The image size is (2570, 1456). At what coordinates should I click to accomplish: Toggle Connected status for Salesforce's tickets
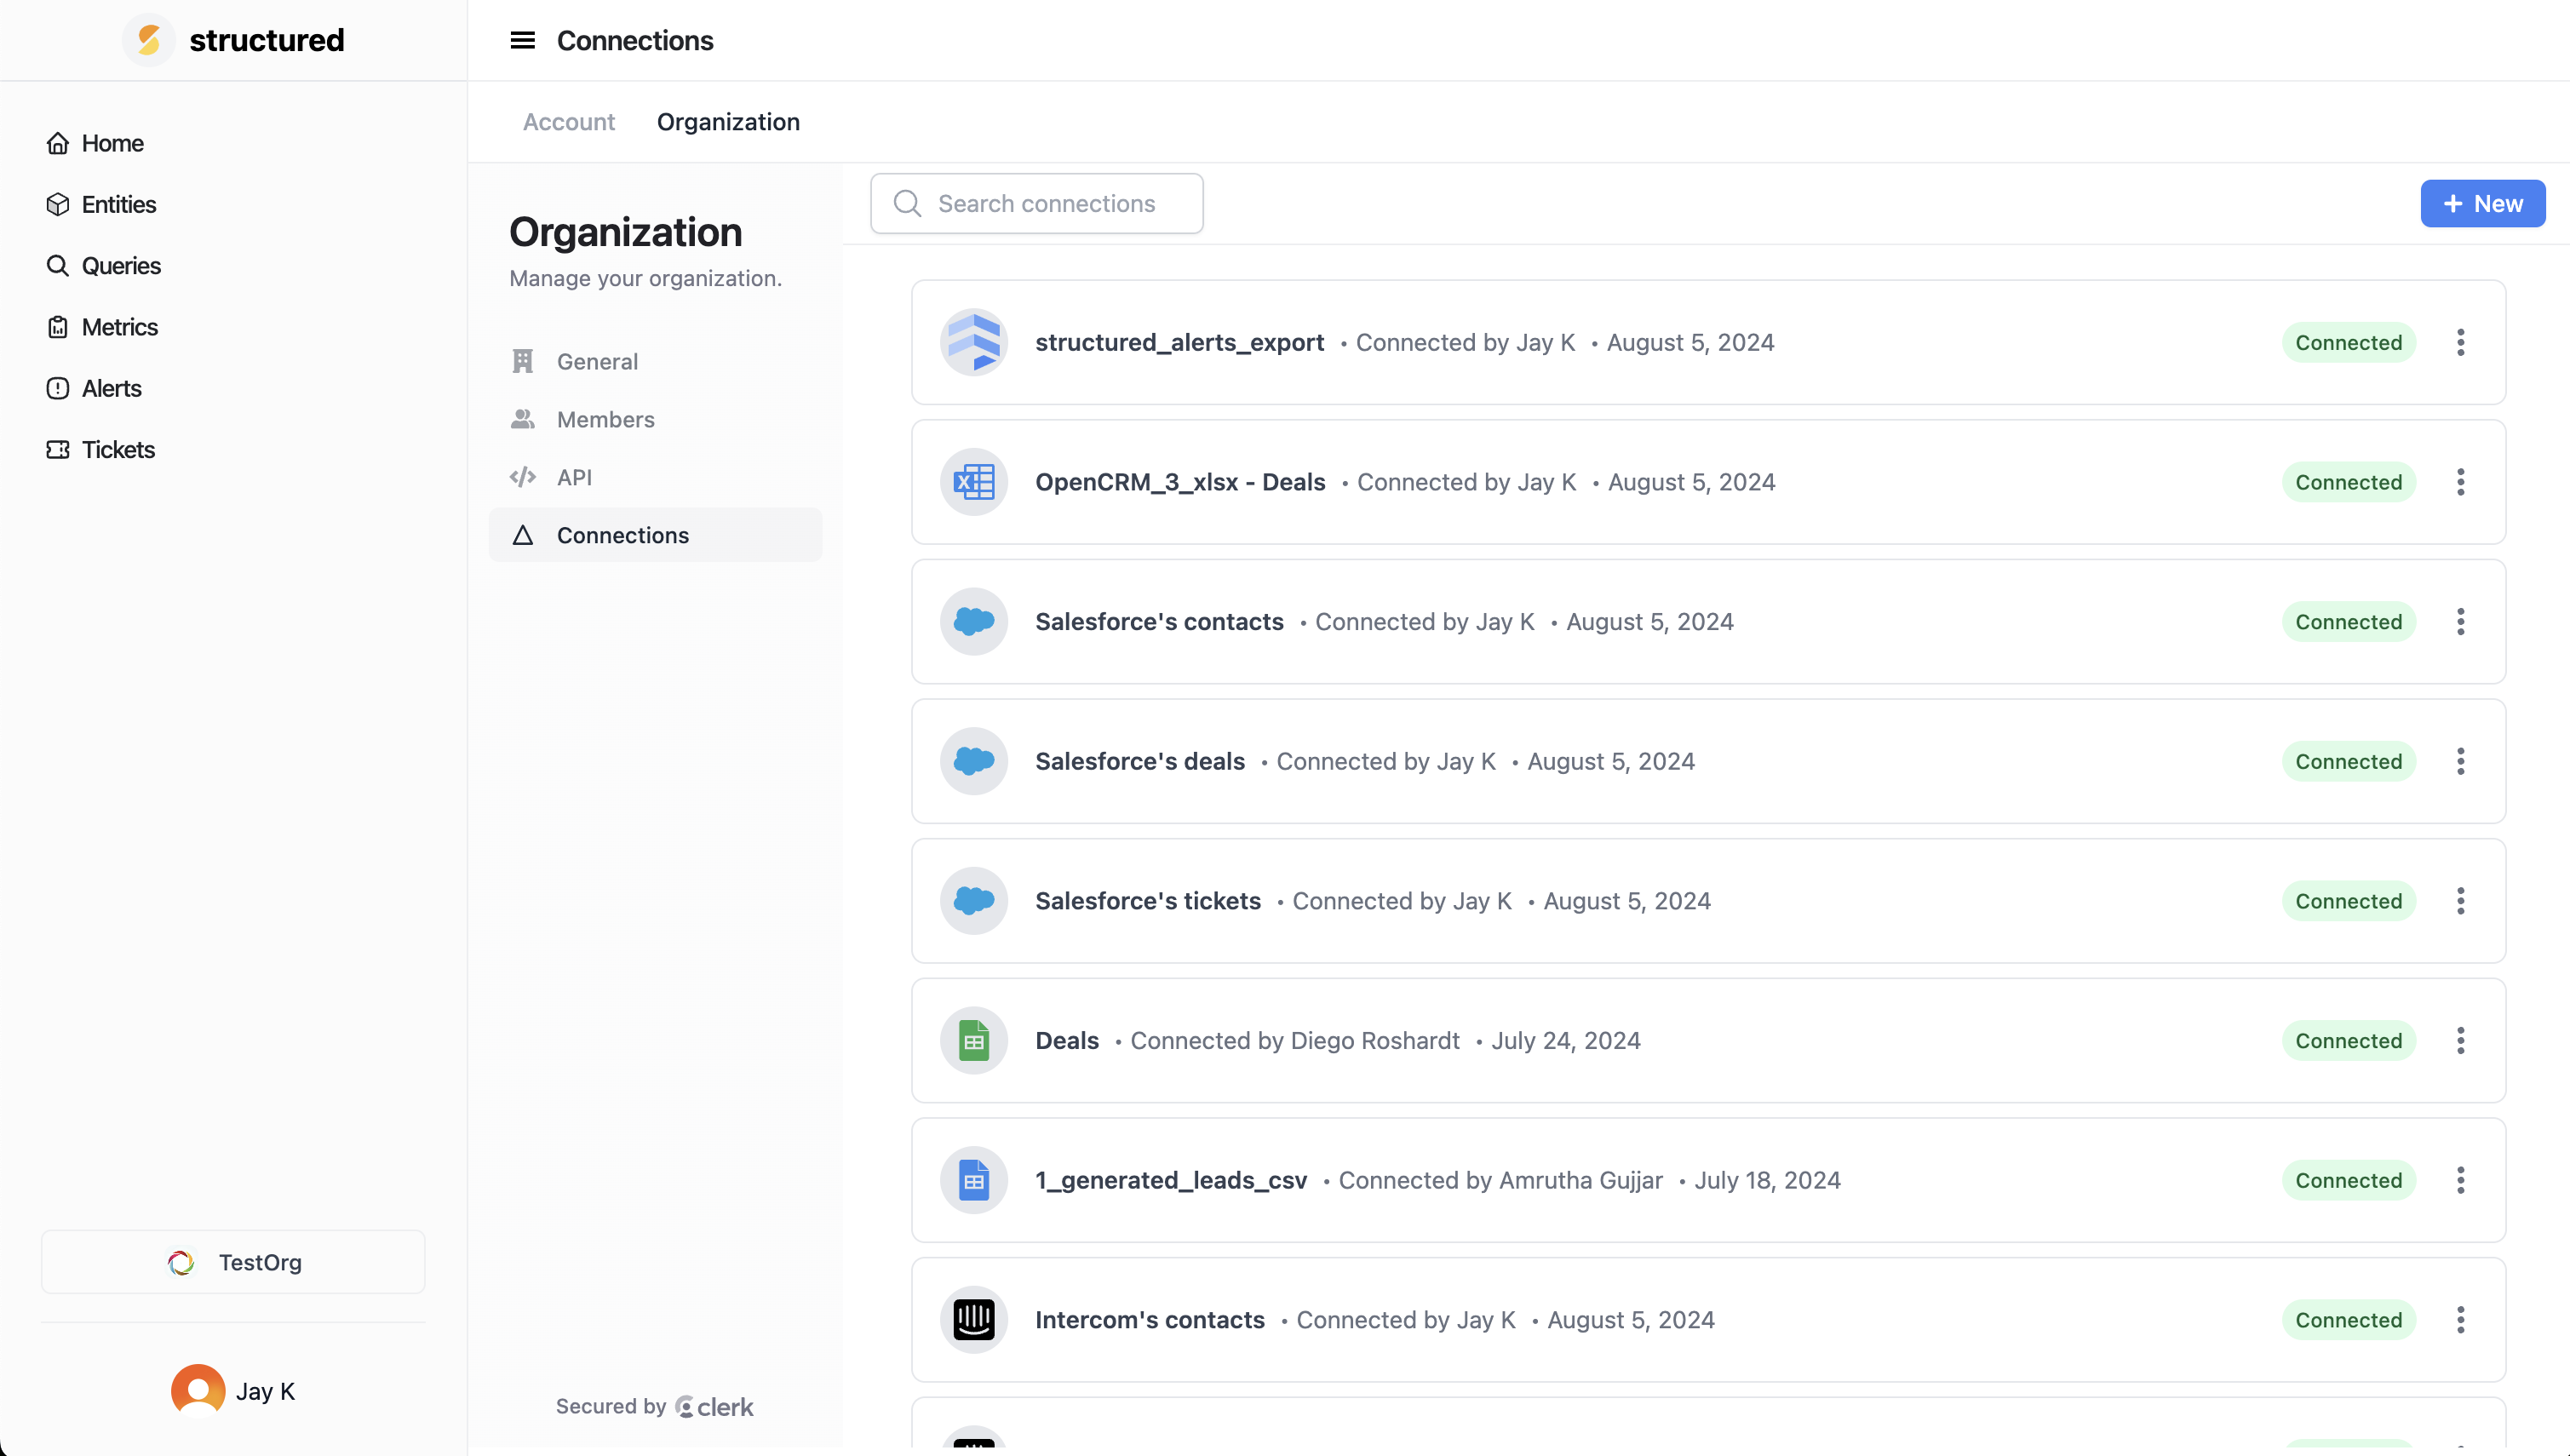click(x=2348, y=902)
